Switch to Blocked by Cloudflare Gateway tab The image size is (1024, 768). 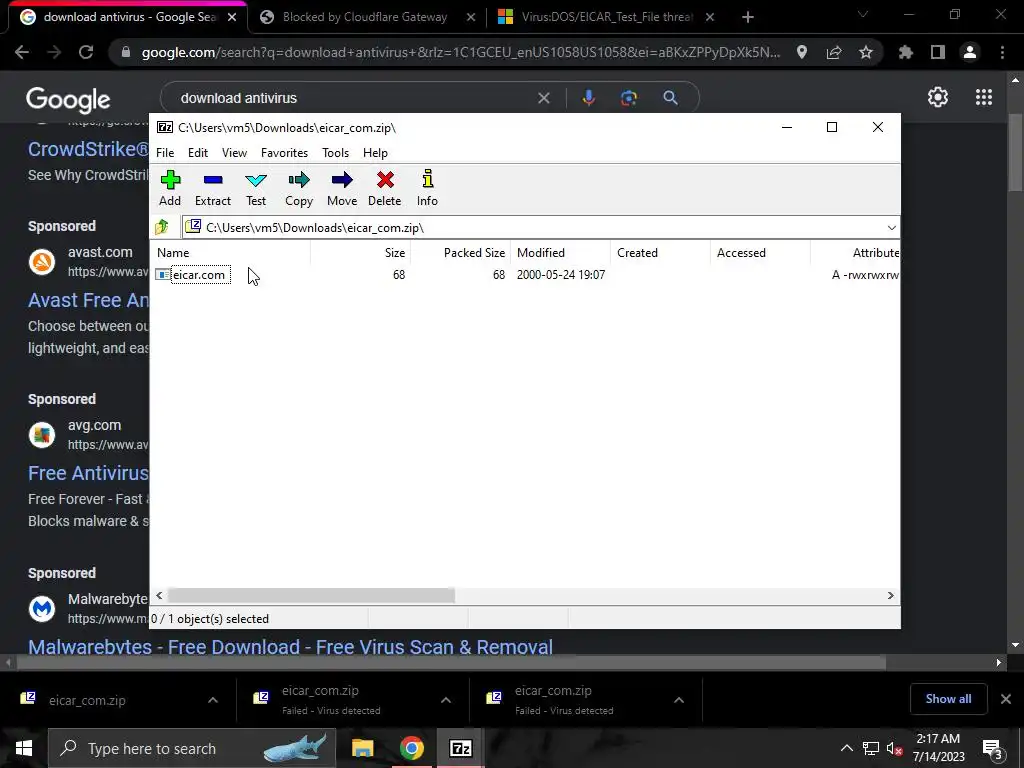coord(364,17)
